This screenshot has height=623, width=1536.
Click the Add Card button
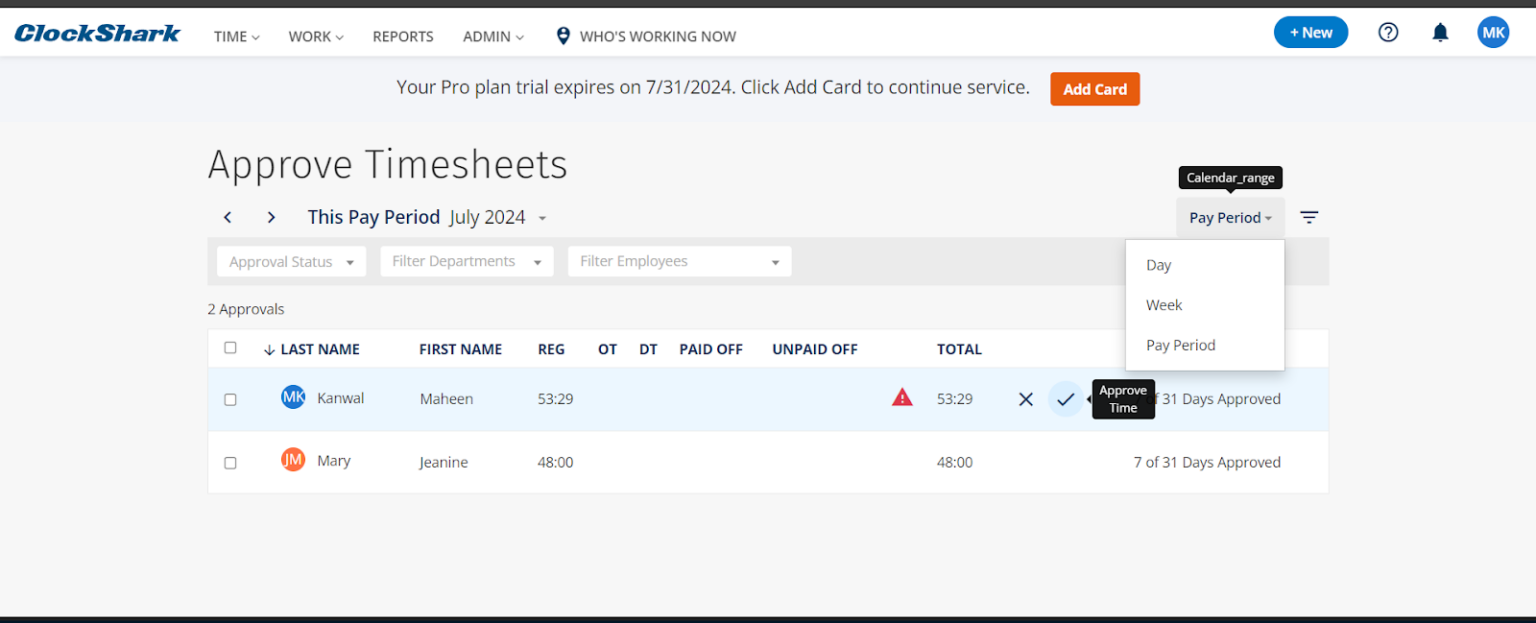click(x=1094, y=89)
